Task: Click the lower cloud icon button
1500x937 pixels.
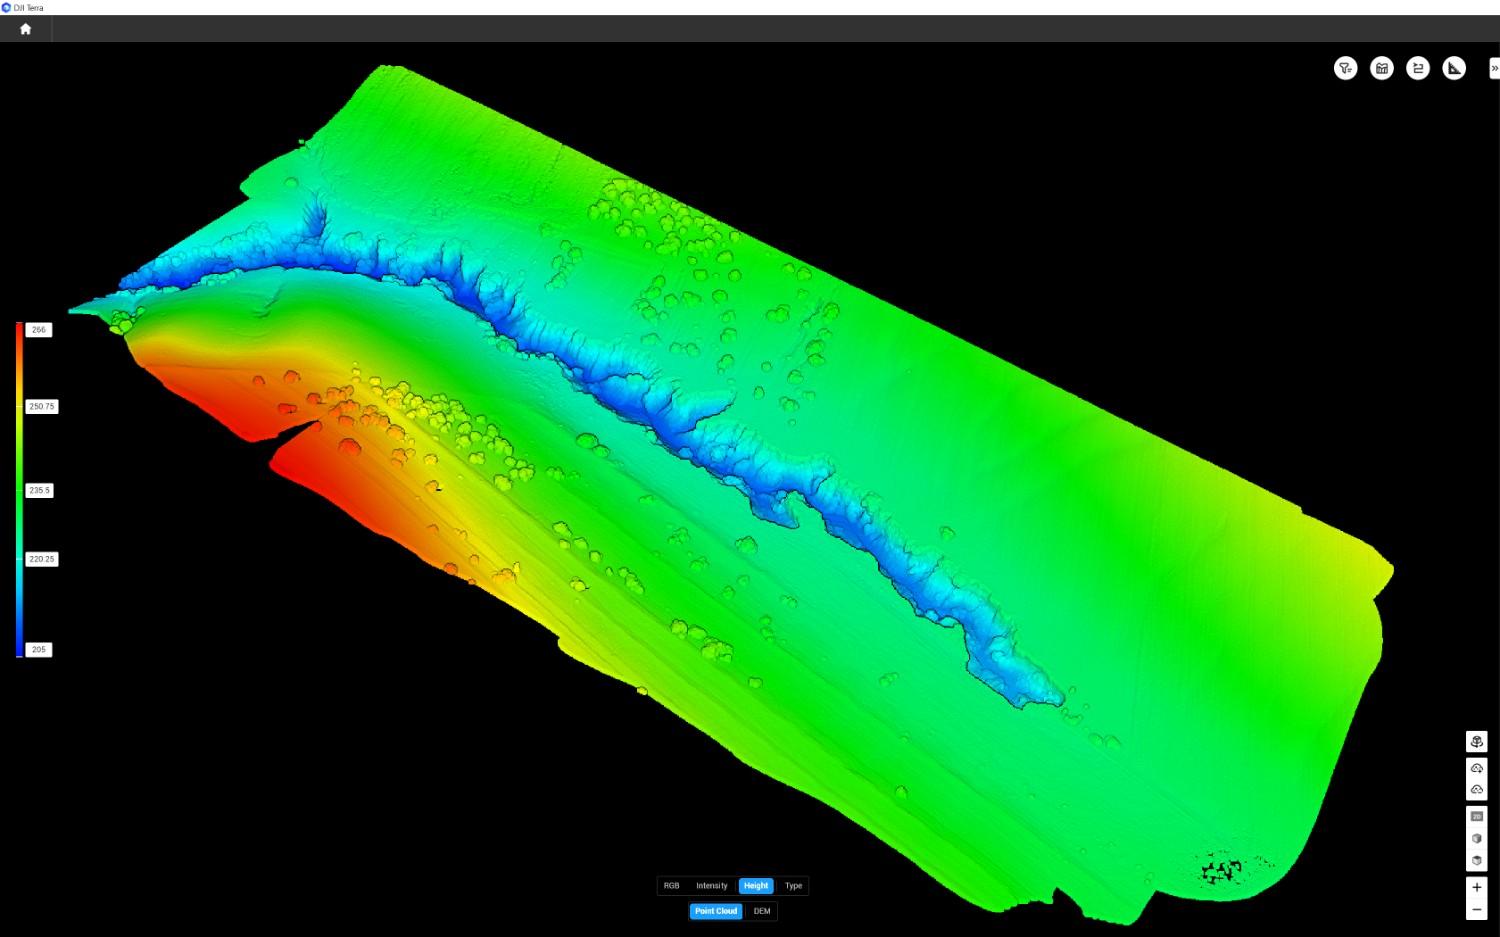Action: pyautogui.click(x=1476, y=789)
